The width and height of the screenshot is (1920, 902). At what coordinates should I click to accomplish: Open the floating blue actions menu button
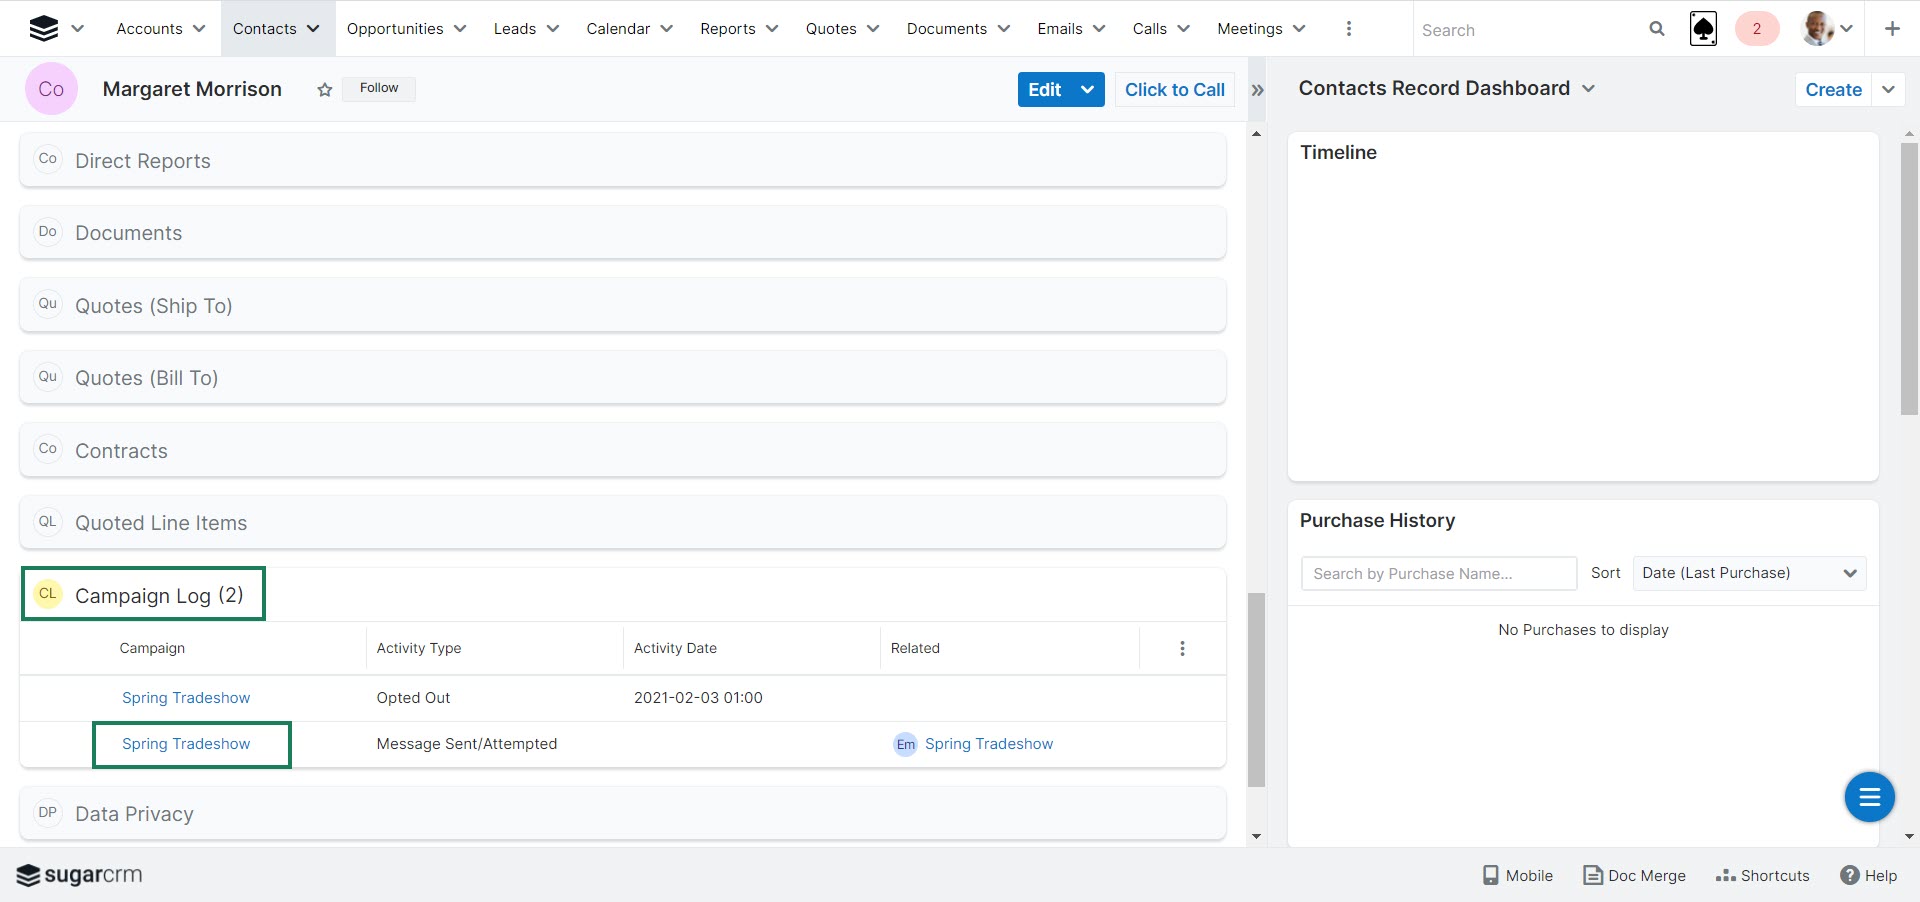1869,797
